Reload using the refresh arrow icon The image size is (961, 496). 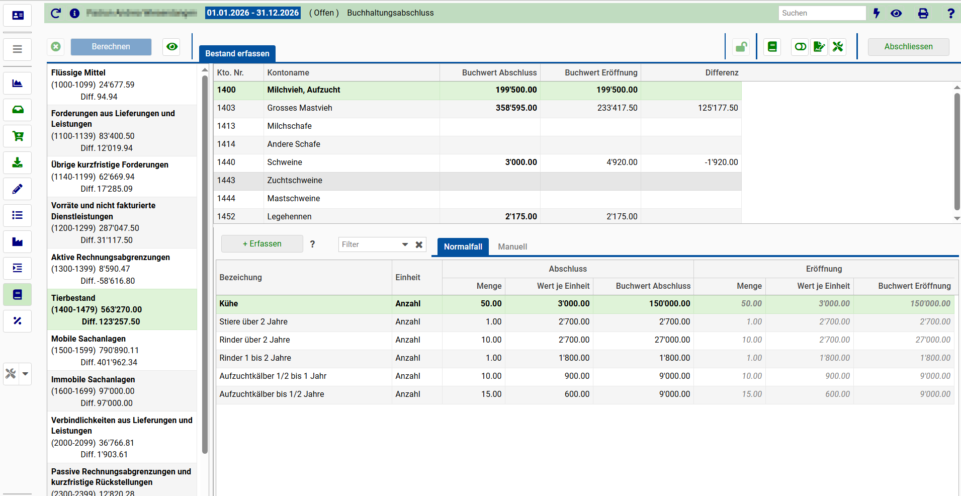click(x=56, y=13)
